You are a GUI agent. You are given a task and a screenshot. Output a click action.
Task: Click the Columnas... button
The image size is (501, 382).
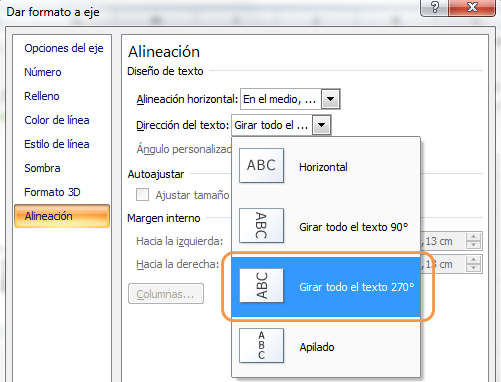[166, 294]
